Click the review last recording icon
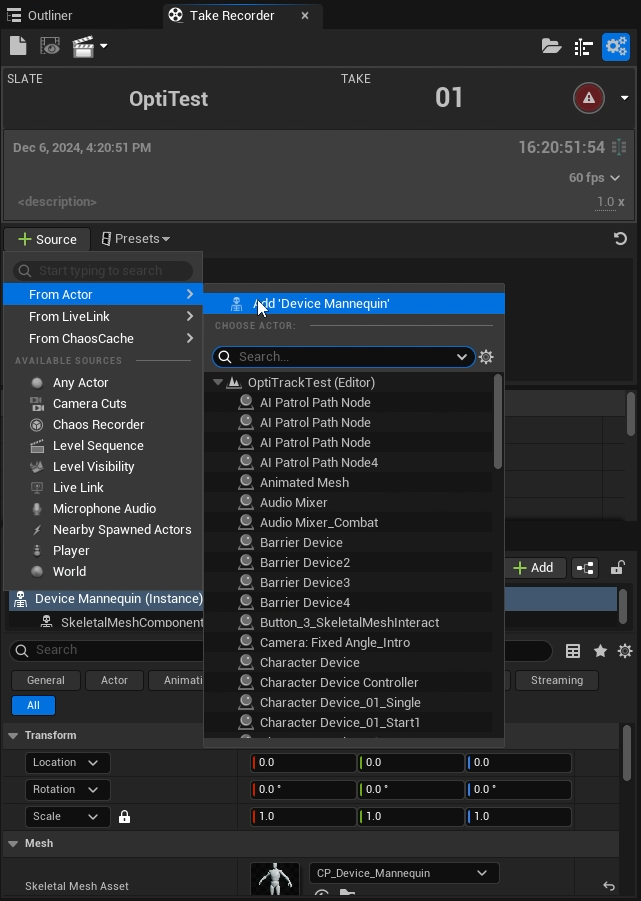Screen dimensions: 641x901 [50, 46]
